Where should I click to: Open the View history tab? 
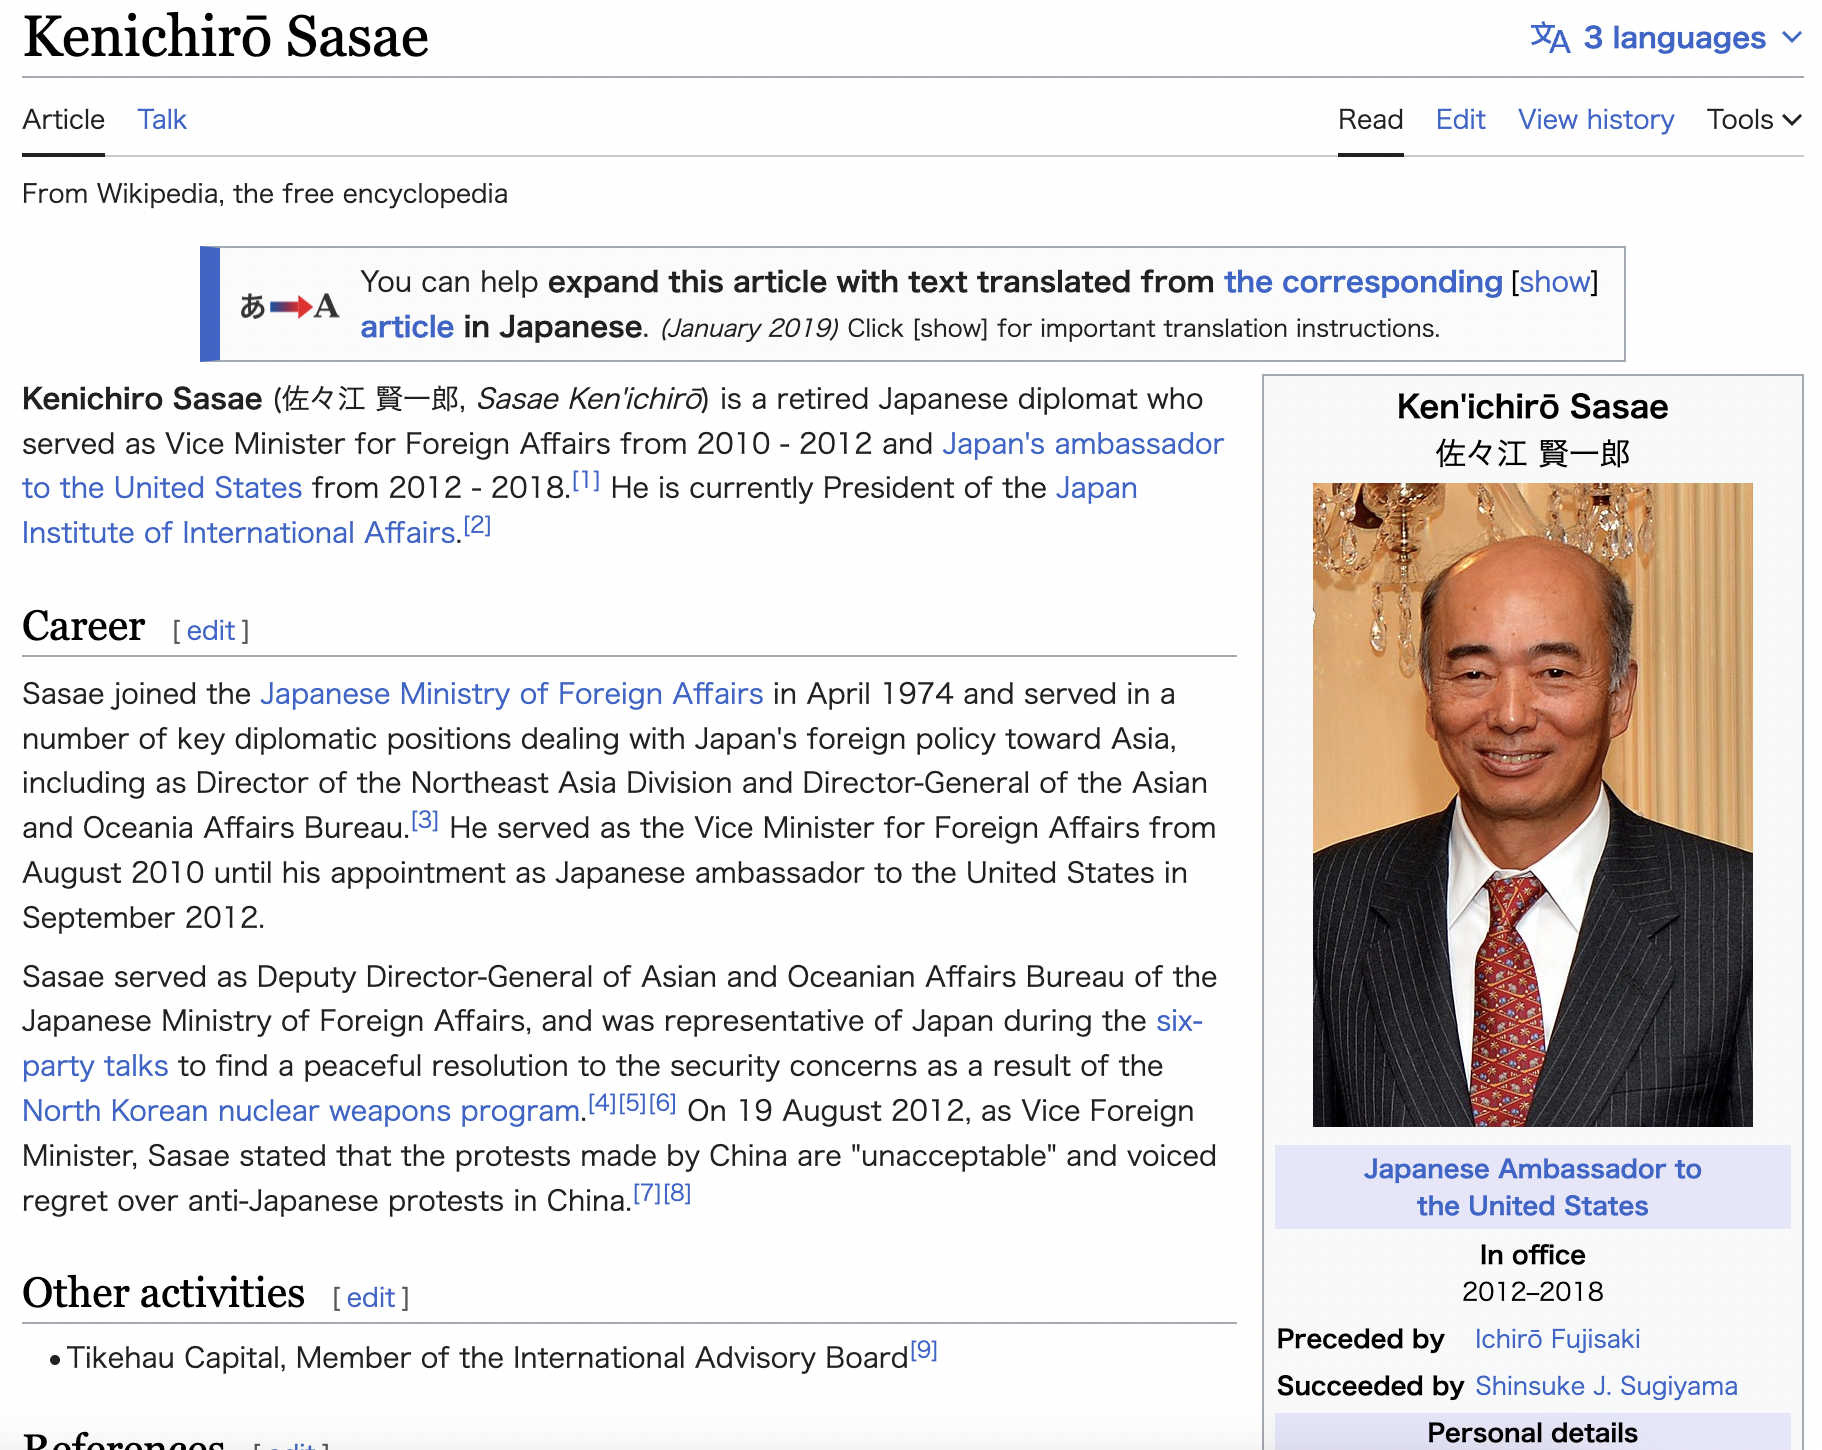1596,120
